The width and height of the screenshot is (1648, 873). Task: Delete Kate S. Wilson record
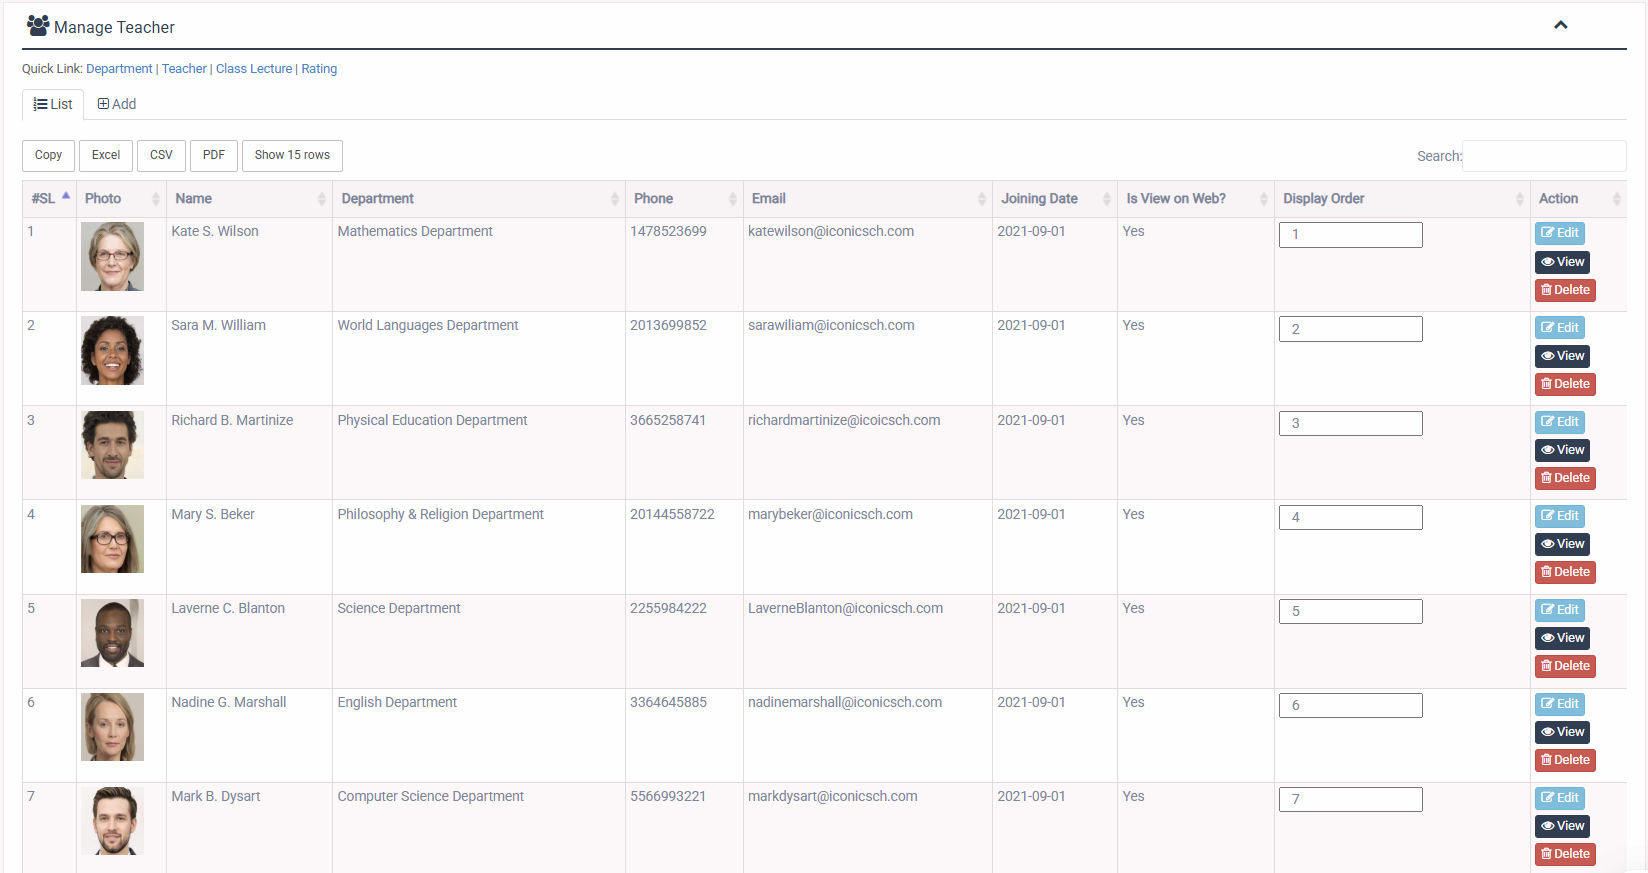tap(1564, 290)
